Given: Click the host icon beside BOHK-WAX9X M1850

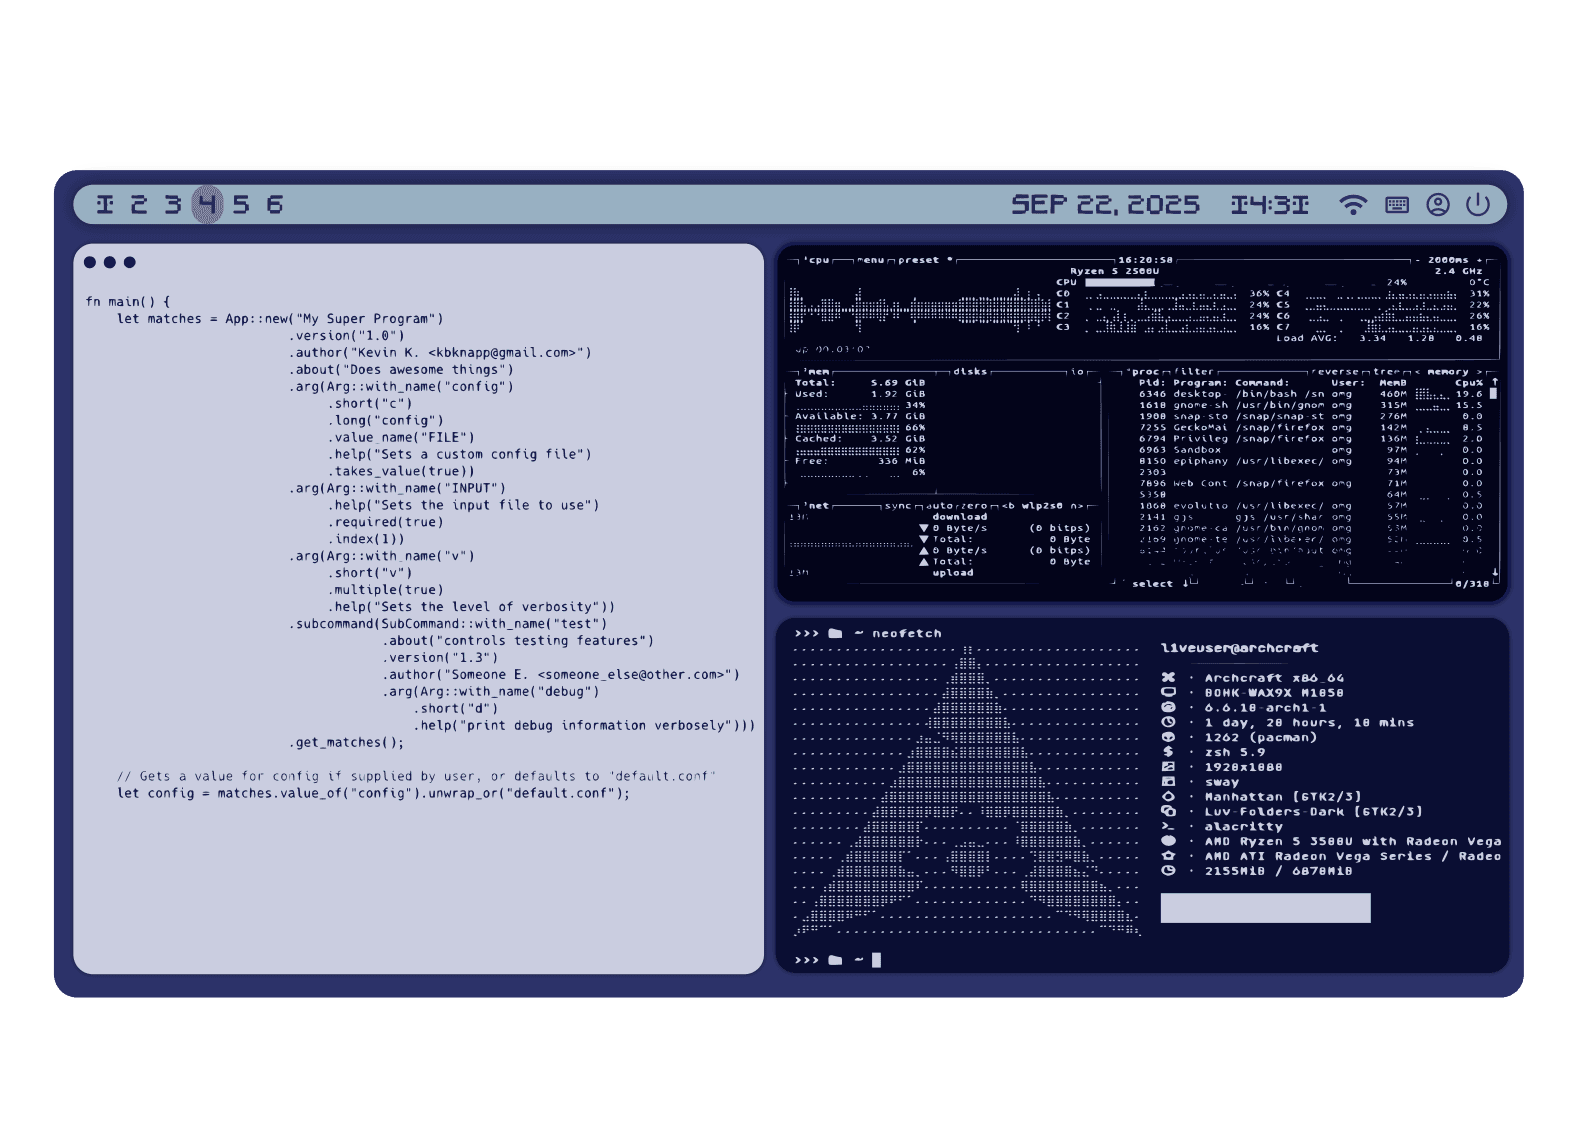Looking at the screenshot, I should [1168, 692].
